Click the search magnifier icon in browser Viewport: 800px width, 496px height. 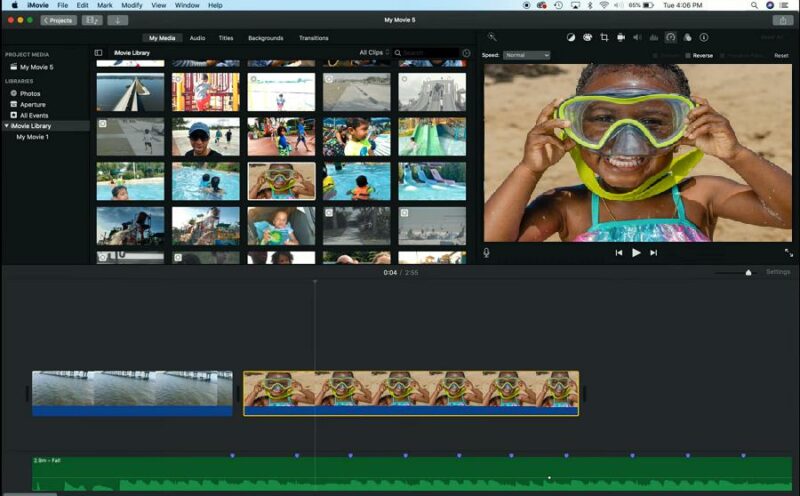[397, 53]
